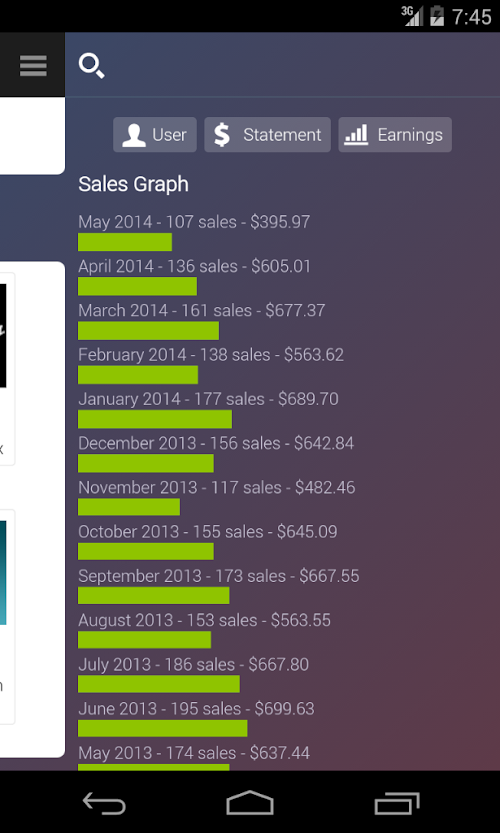
Task: Switch to the Statement tab
Action: [267, 135]
